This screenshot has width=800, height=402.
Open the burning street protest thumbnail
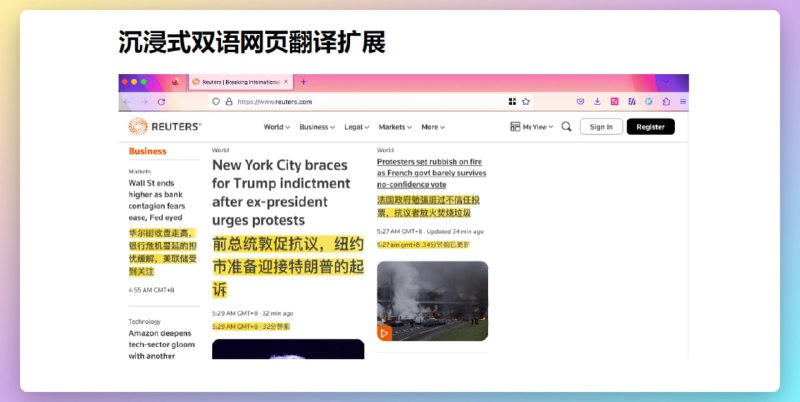pyautogui.click(x=433, y=301)
